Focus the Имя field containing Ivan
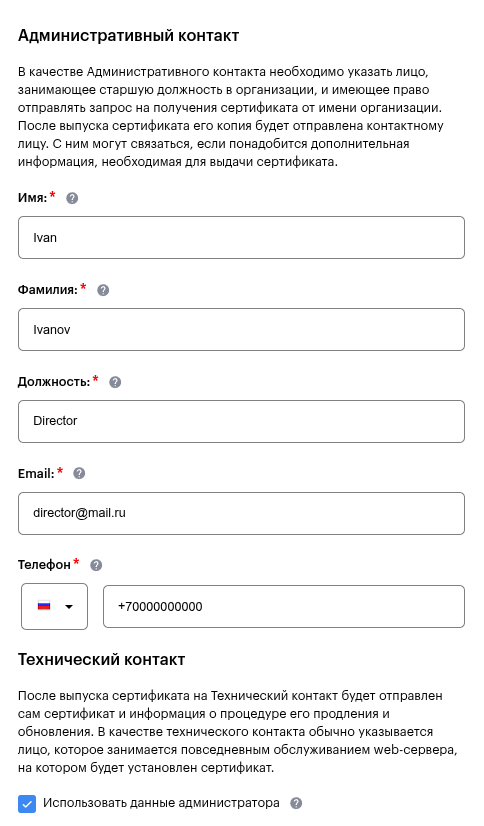Image resolution: width=484 pixels, height=826 pixels. (241, 238)
